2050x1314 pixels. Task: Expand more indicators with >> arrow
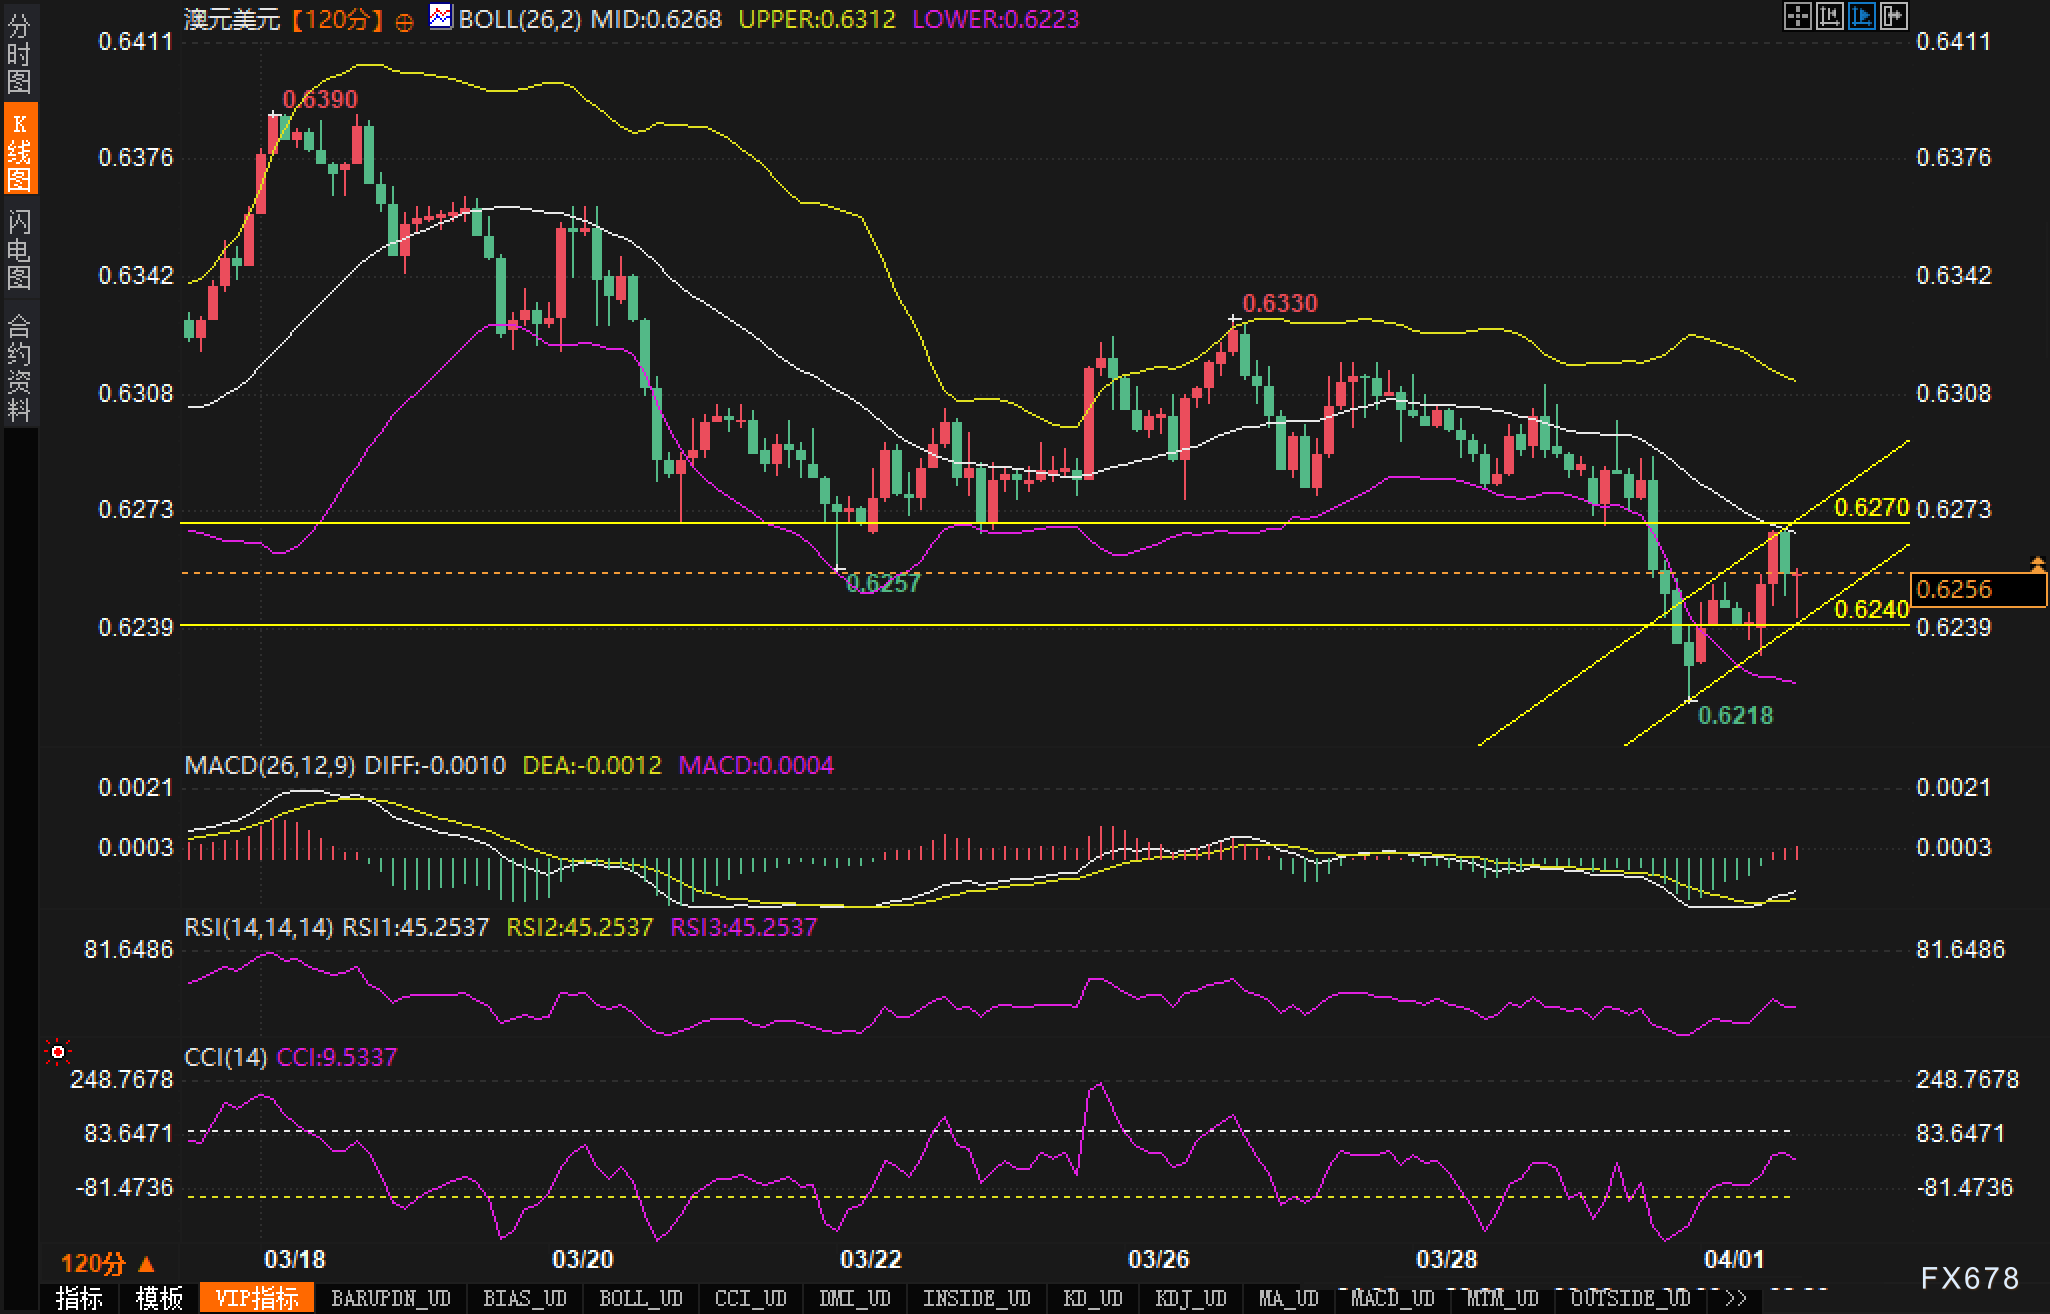(x=1736, y=1298)
